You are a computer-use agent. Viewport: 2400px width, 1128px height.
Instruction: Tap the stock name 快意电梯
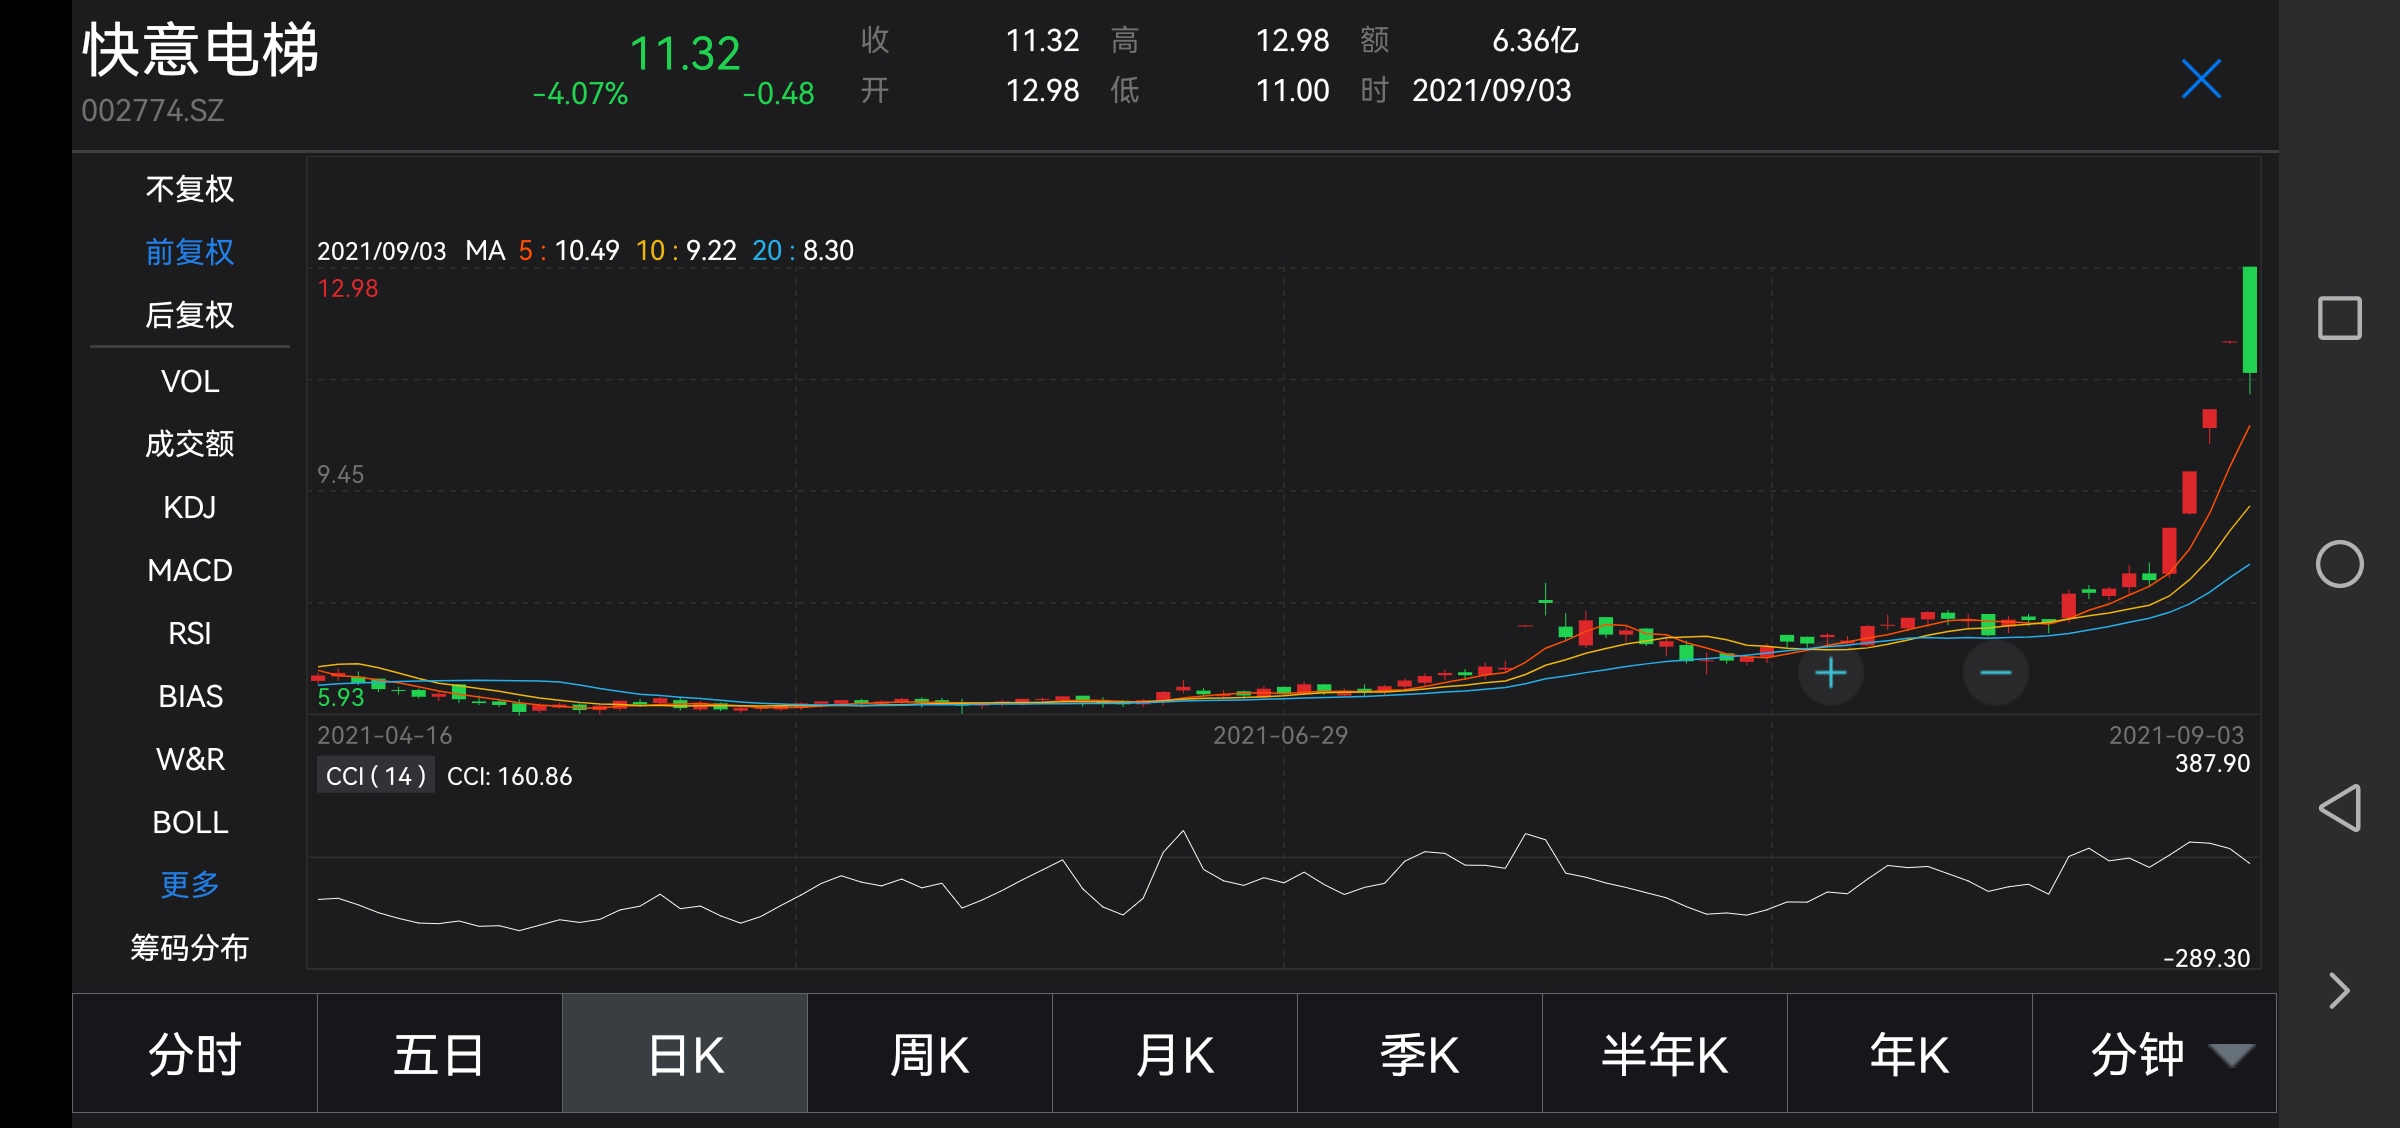click(x=200, y=50)
